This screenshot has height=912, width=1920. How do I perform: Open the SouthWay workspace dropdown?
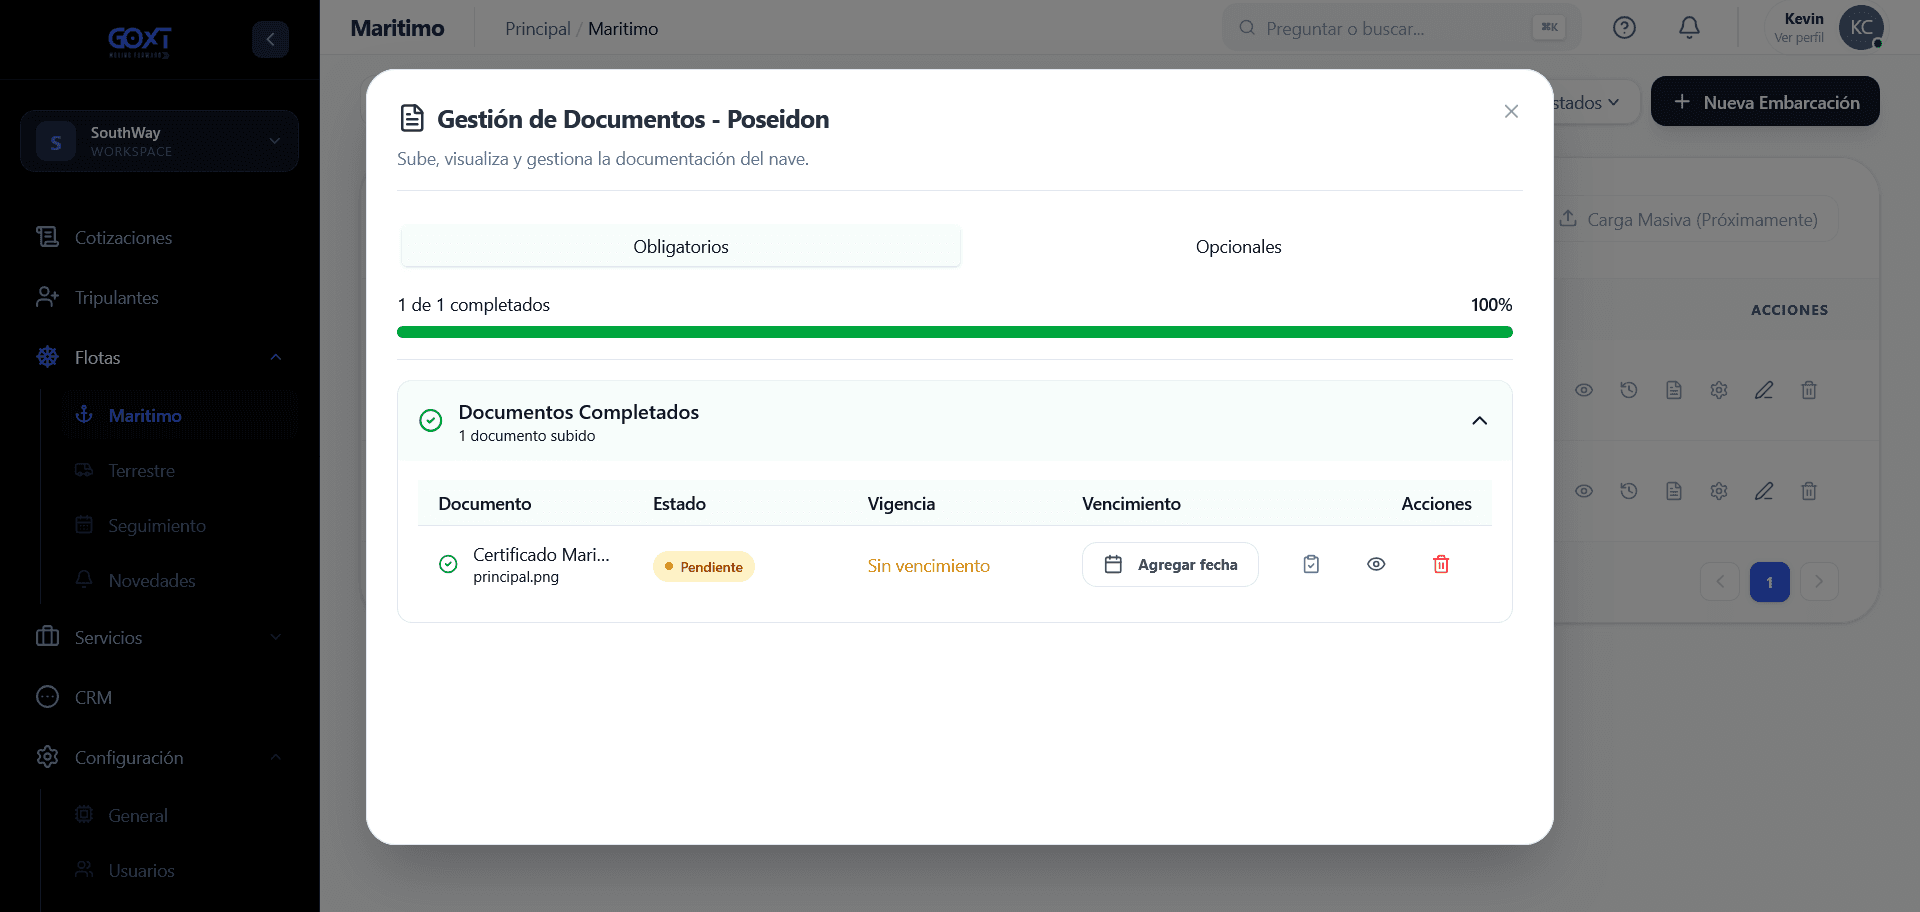click(x=159, y=141)
